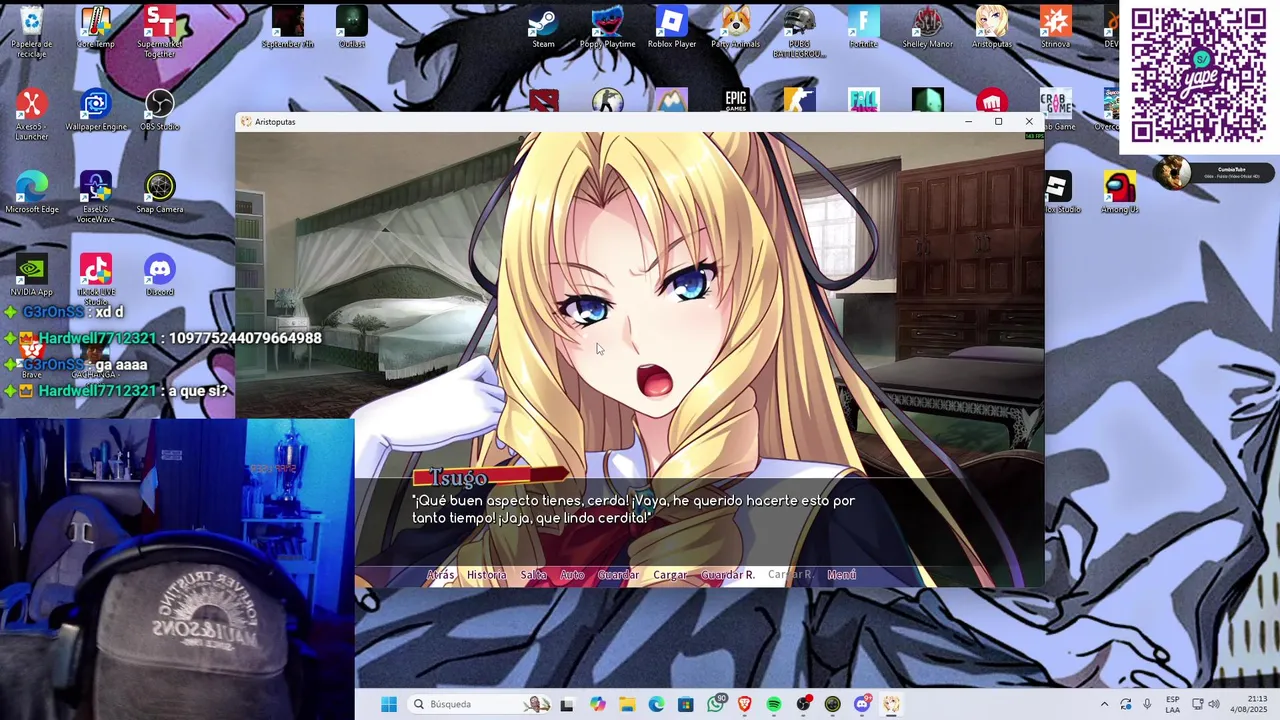This screenshot has height=720, width=1280.
Task: Minimize the Aristoputas game window
Action: coord(968,122)
